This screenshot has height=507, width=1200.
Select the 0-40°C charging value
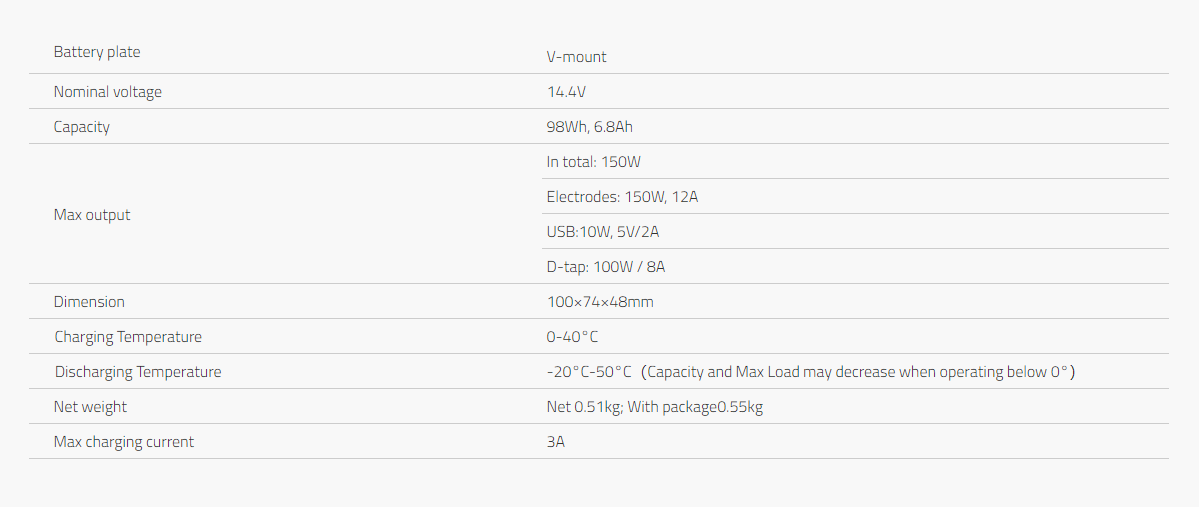pyautogui.click(x=572, y=337)
